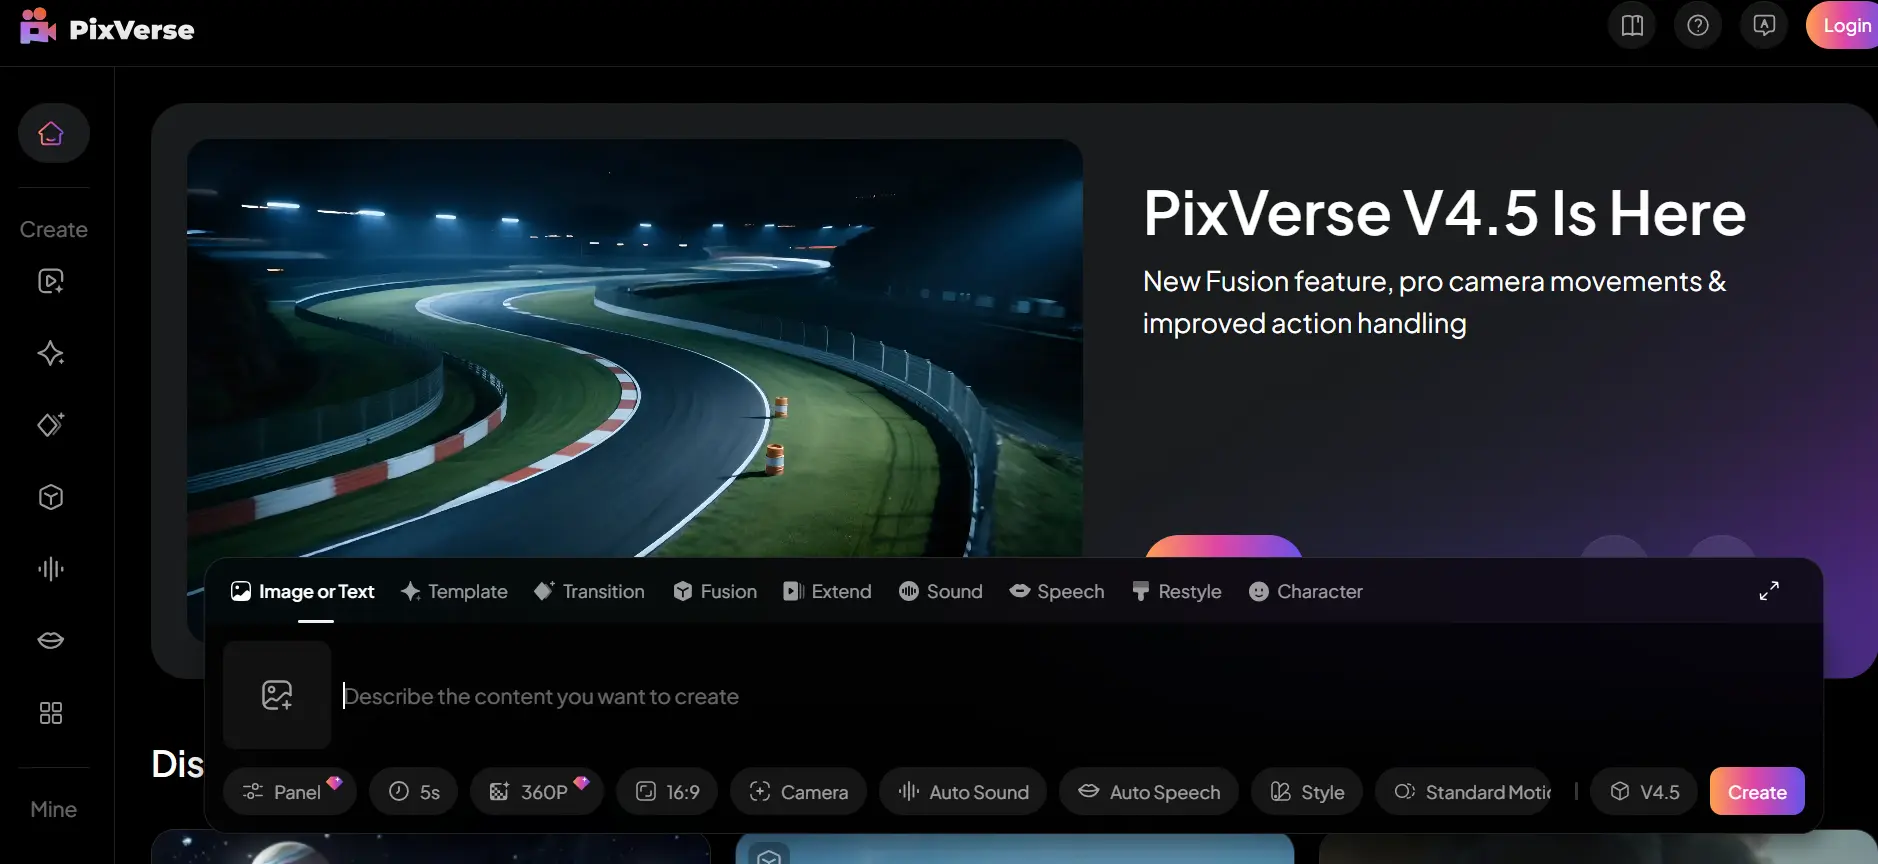Click the Create label in the sidebar
The height and width of the screenshot is (864, 1878).
tap(54, 229)
